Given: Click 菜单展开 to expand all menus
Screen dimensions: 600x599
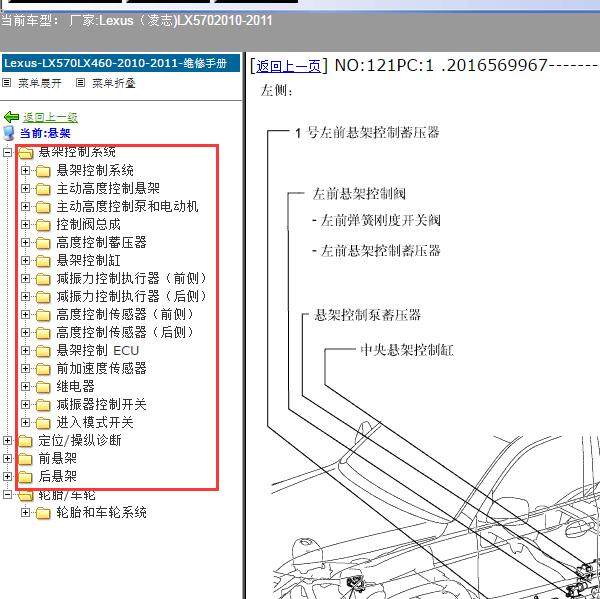Looking at the screenshot, I should point(39,83).
